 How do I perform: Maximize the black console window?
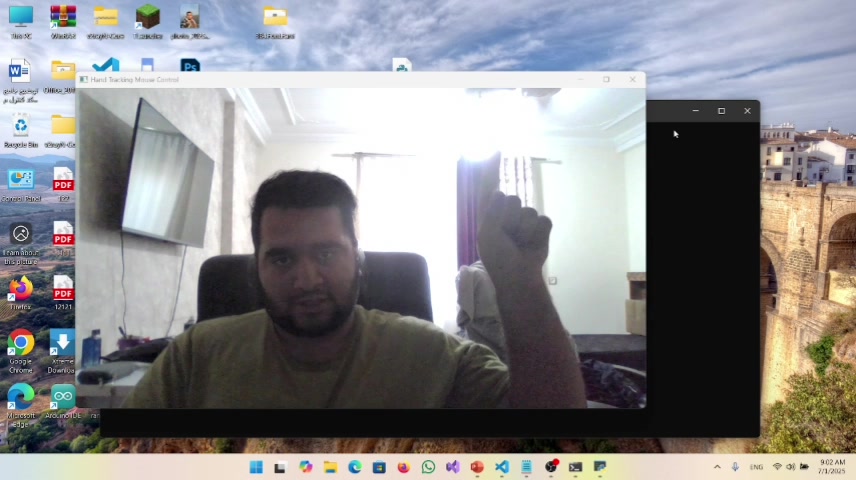721,111
